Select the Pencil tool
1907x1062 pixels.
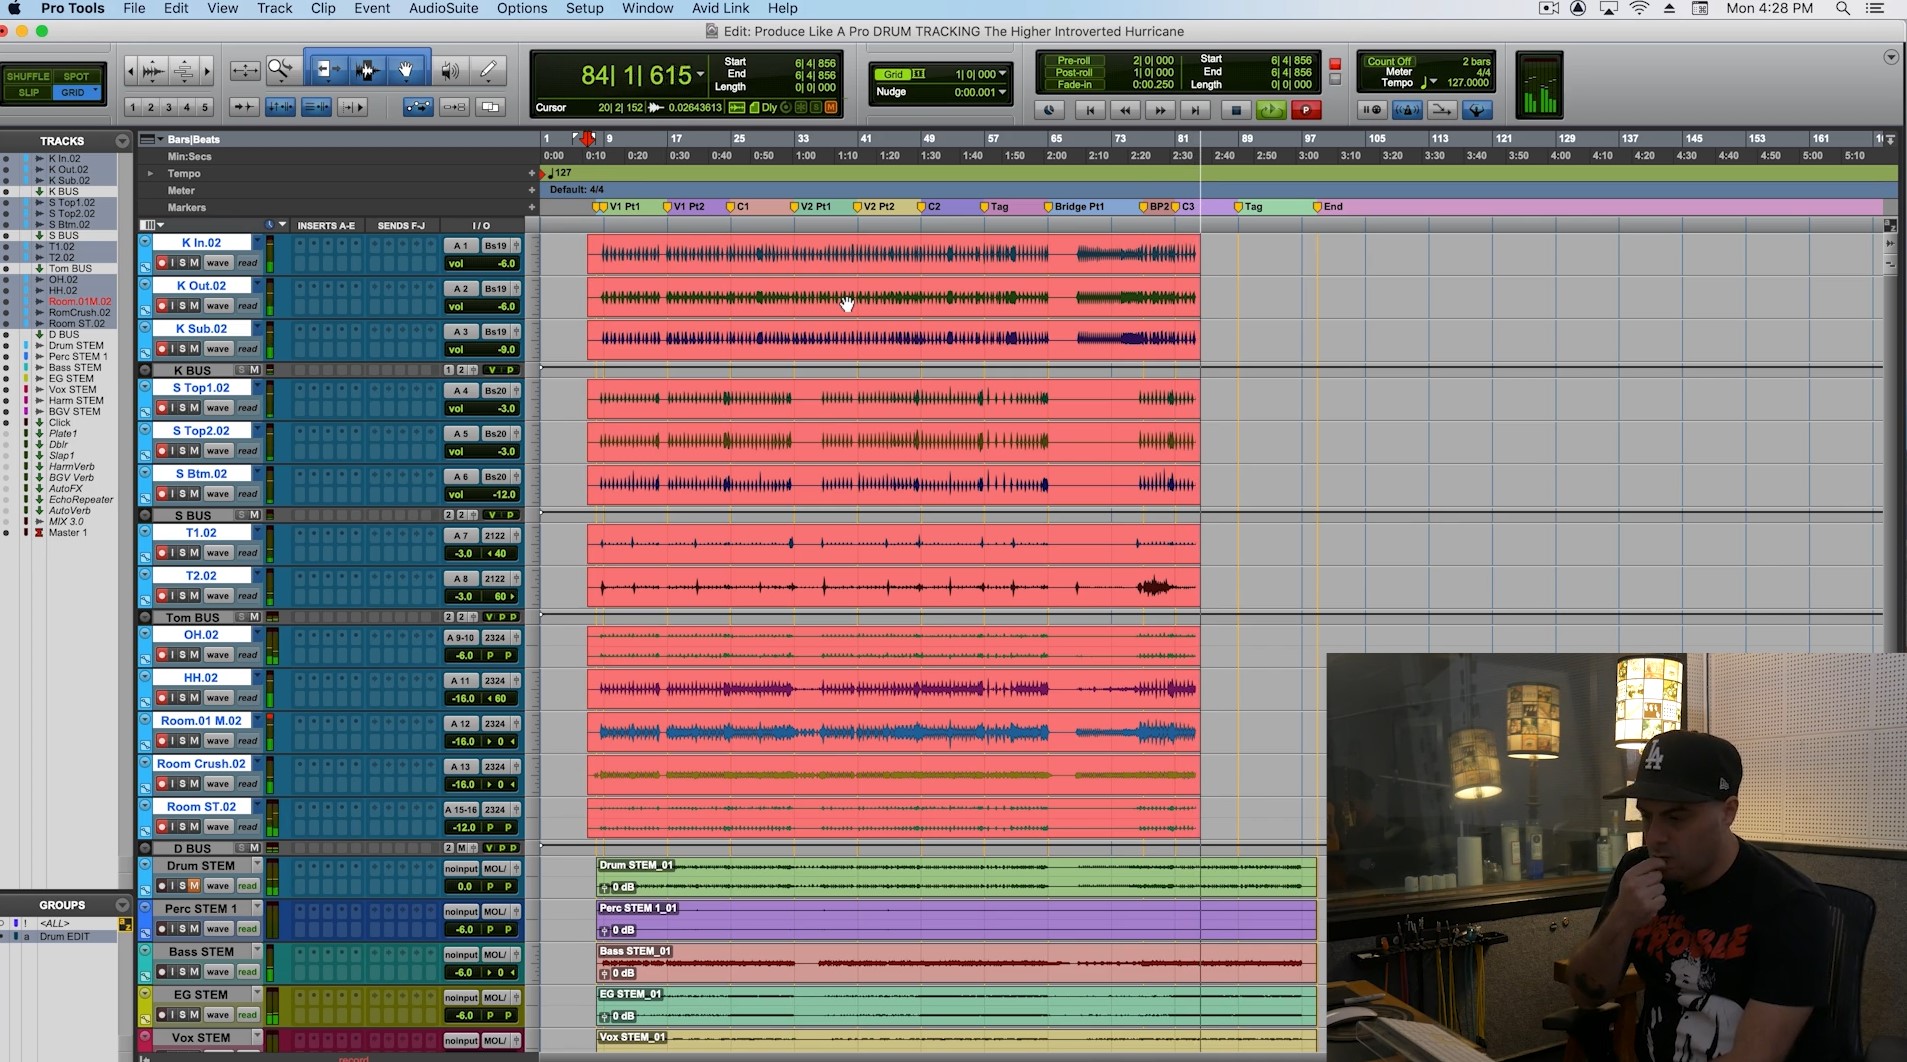click(x=488, y=70)
